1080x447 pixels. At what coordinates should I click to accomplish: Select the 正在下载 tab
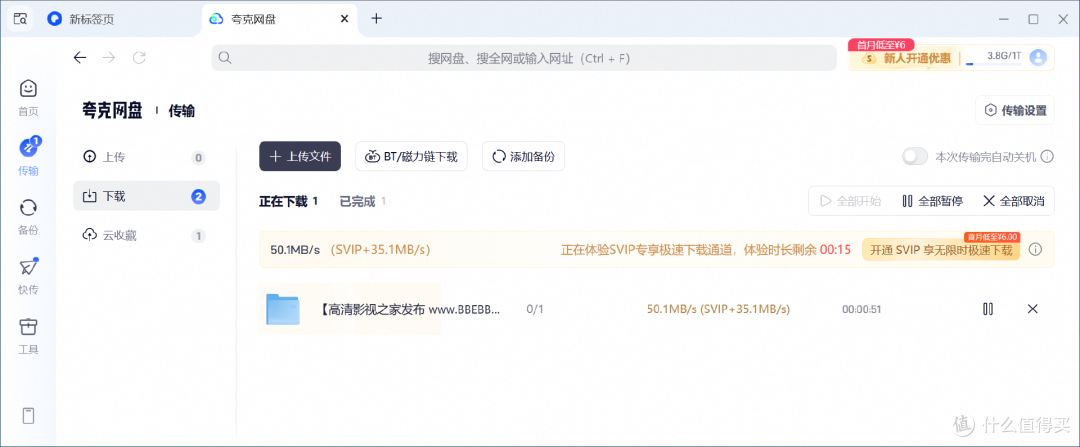289,201
